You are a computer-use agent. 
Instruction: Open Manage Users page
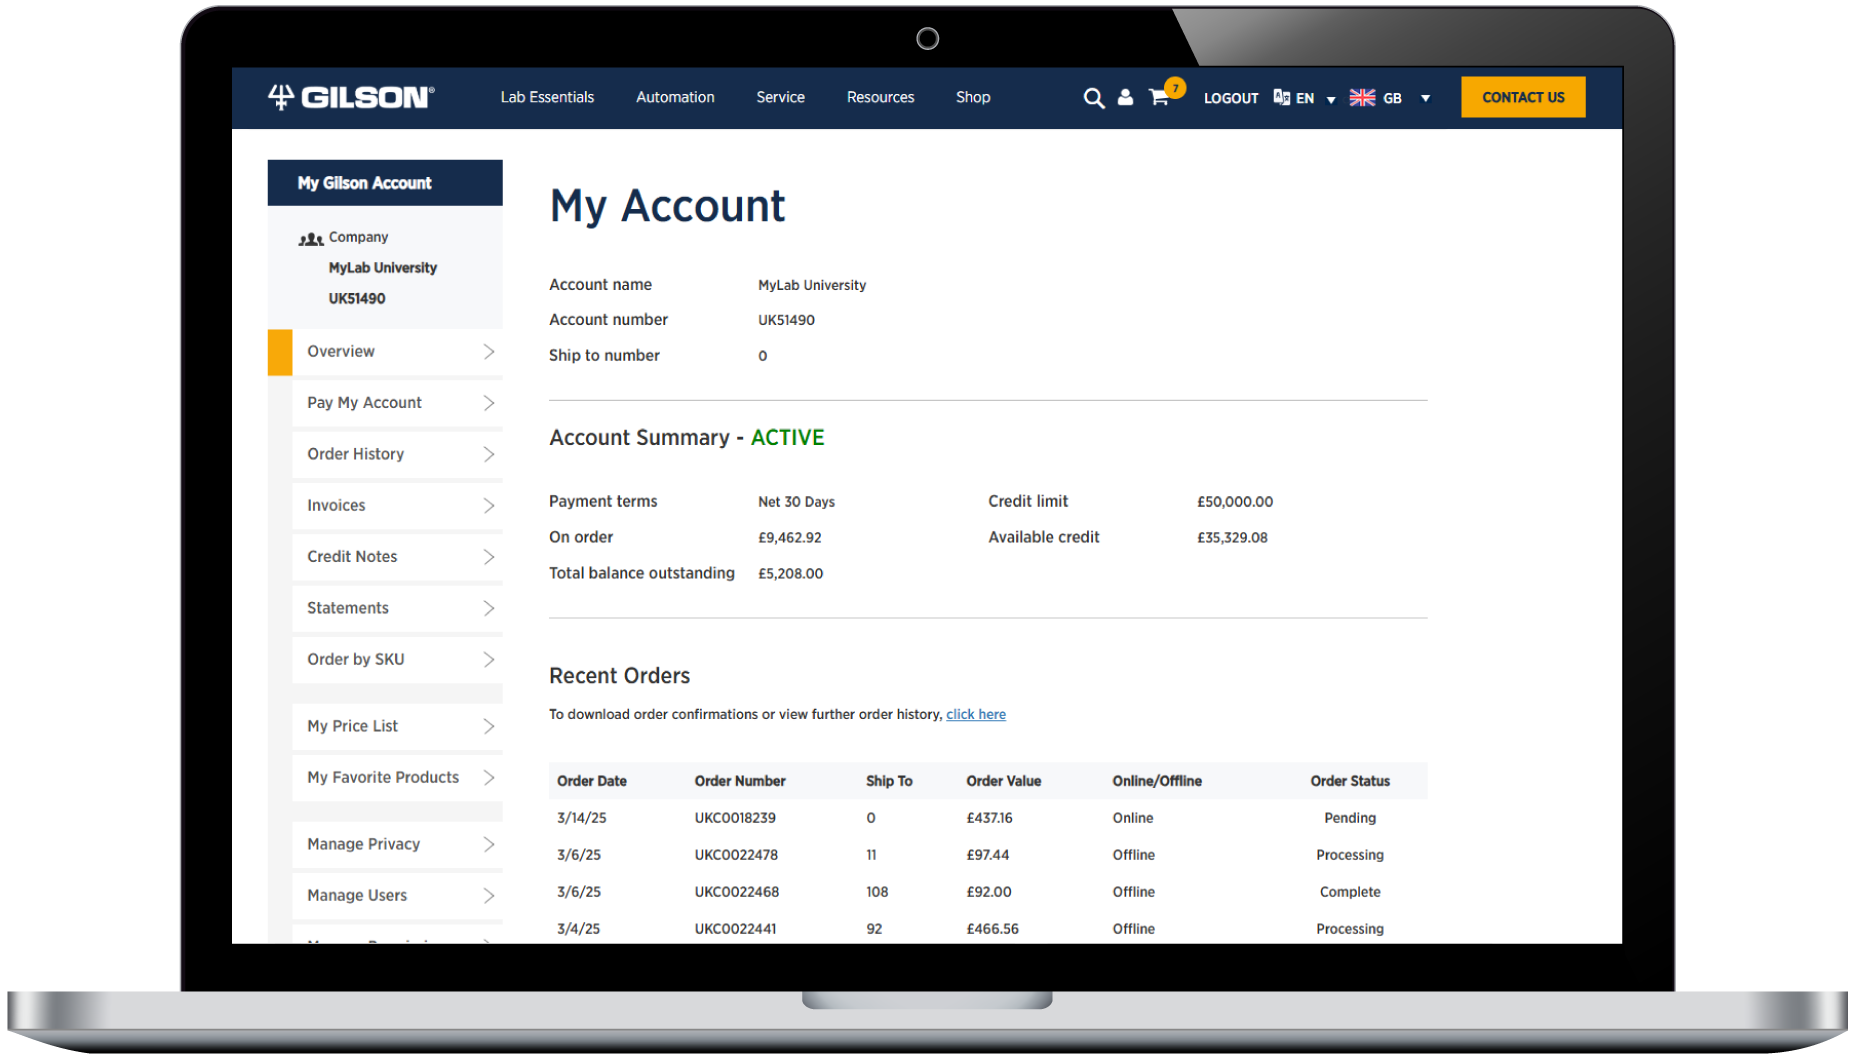point(397,896)
